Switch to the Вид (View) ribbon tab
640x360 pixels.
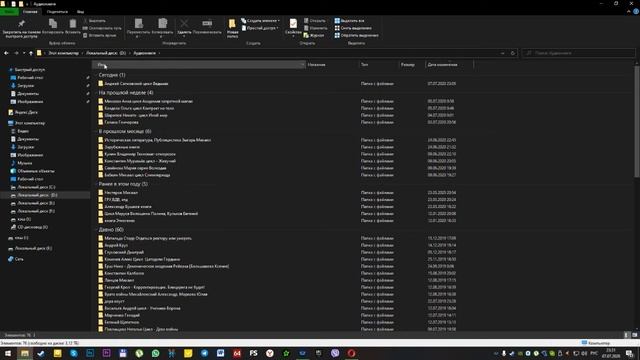80,12
